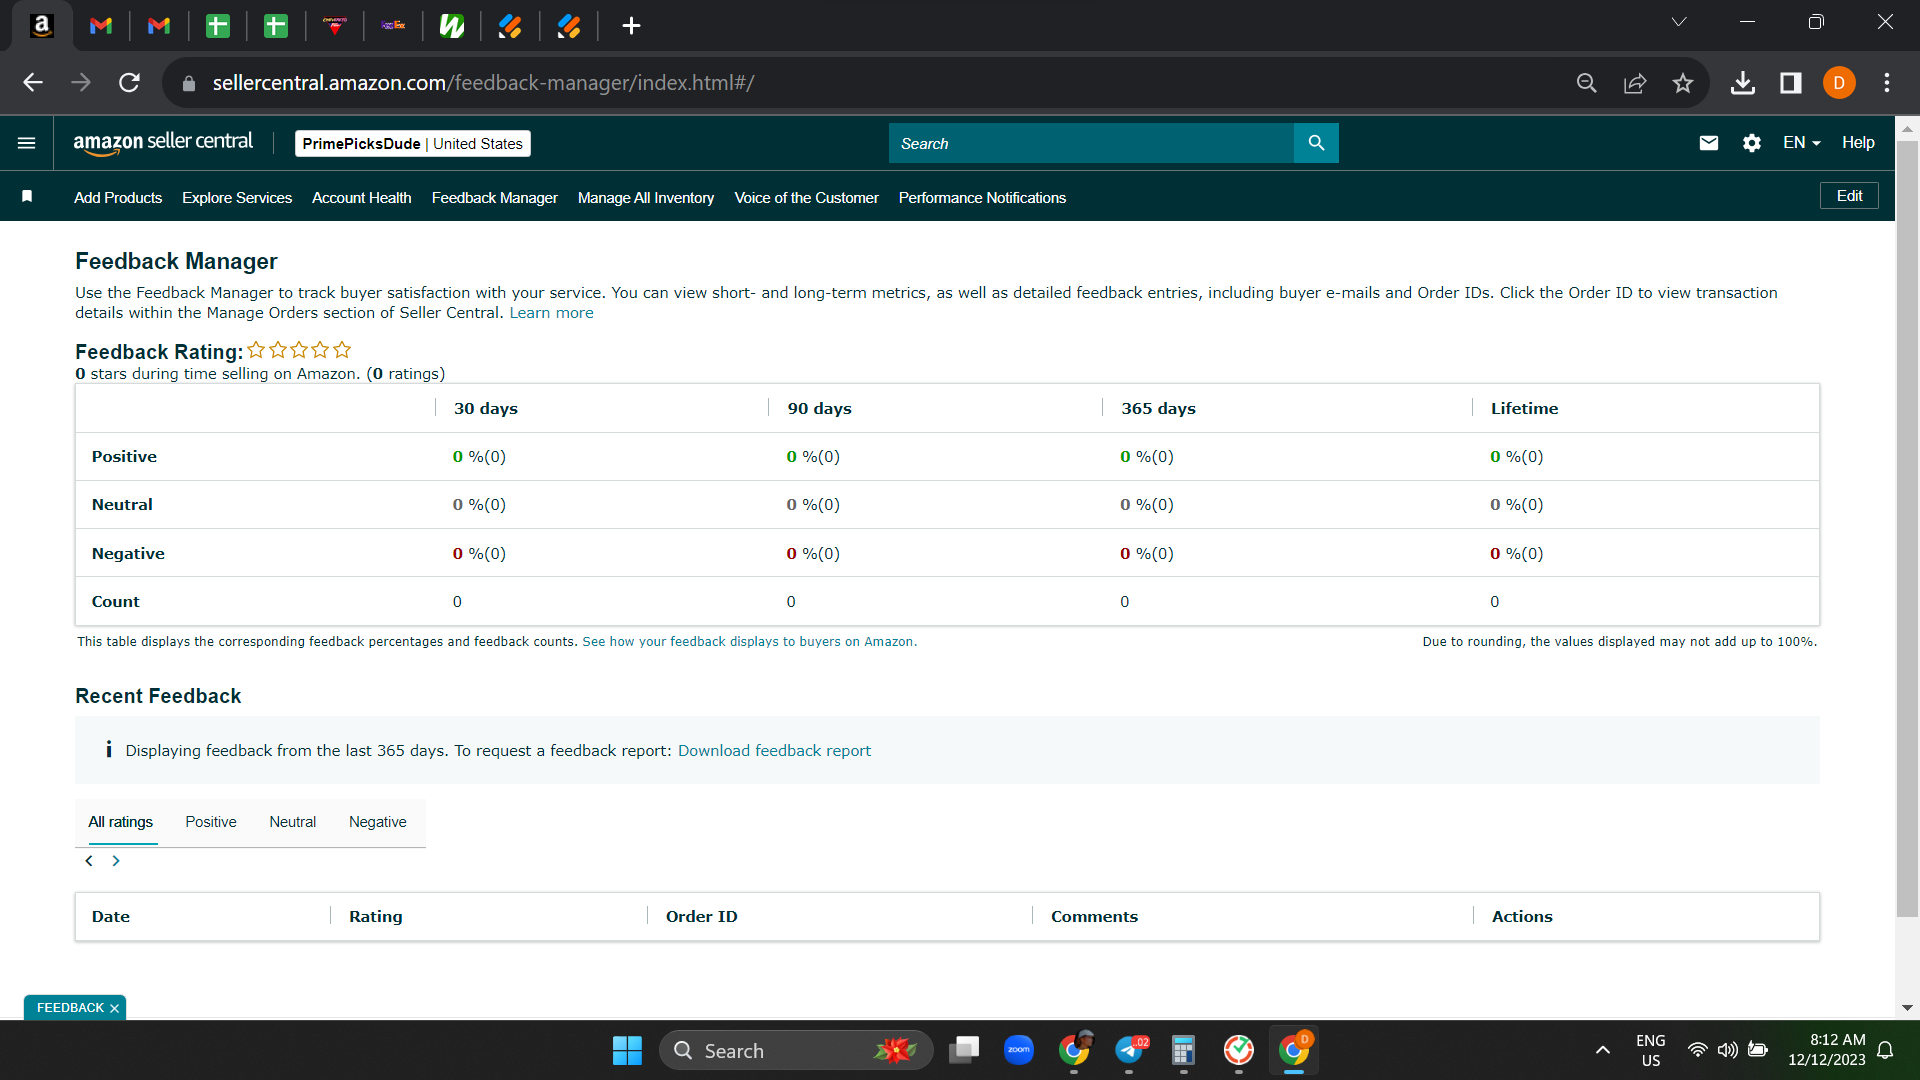Image resolution: width=1920 pixels, height=1080 pixels.
Task: Open Chrome three-dot menu
Action: pos(1887,83)
